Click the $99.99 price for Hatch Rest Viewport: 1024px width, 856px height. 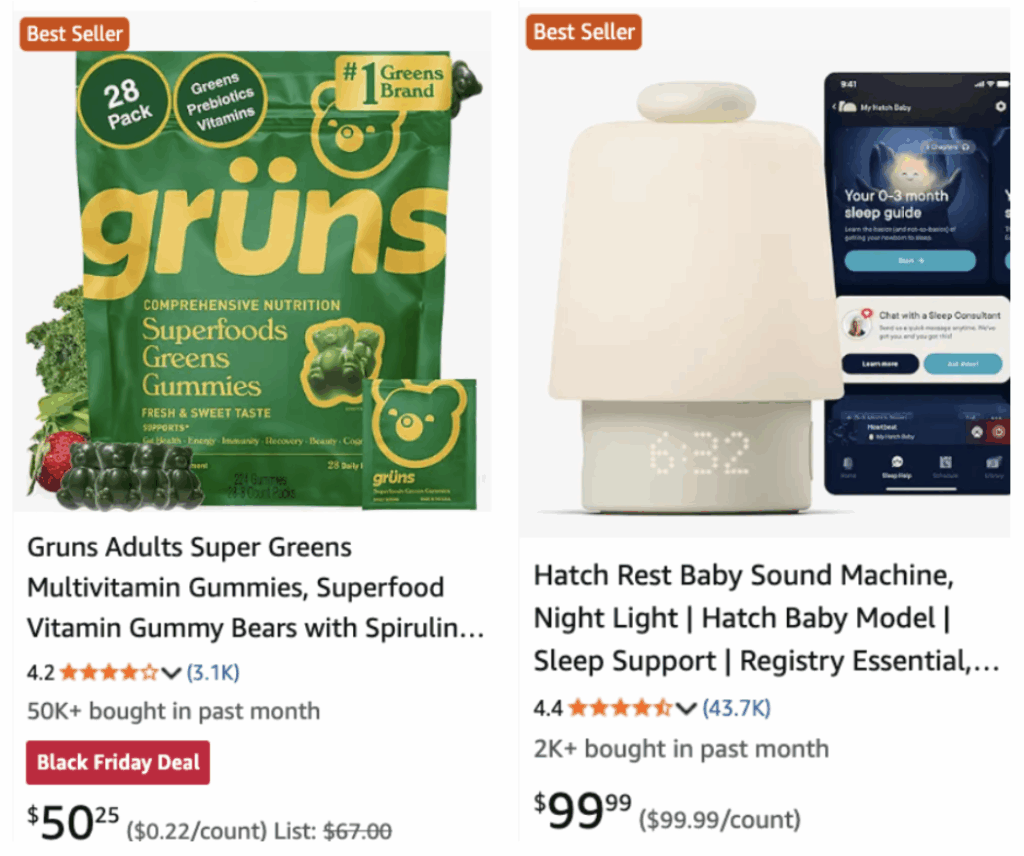[x=582, y=810]
